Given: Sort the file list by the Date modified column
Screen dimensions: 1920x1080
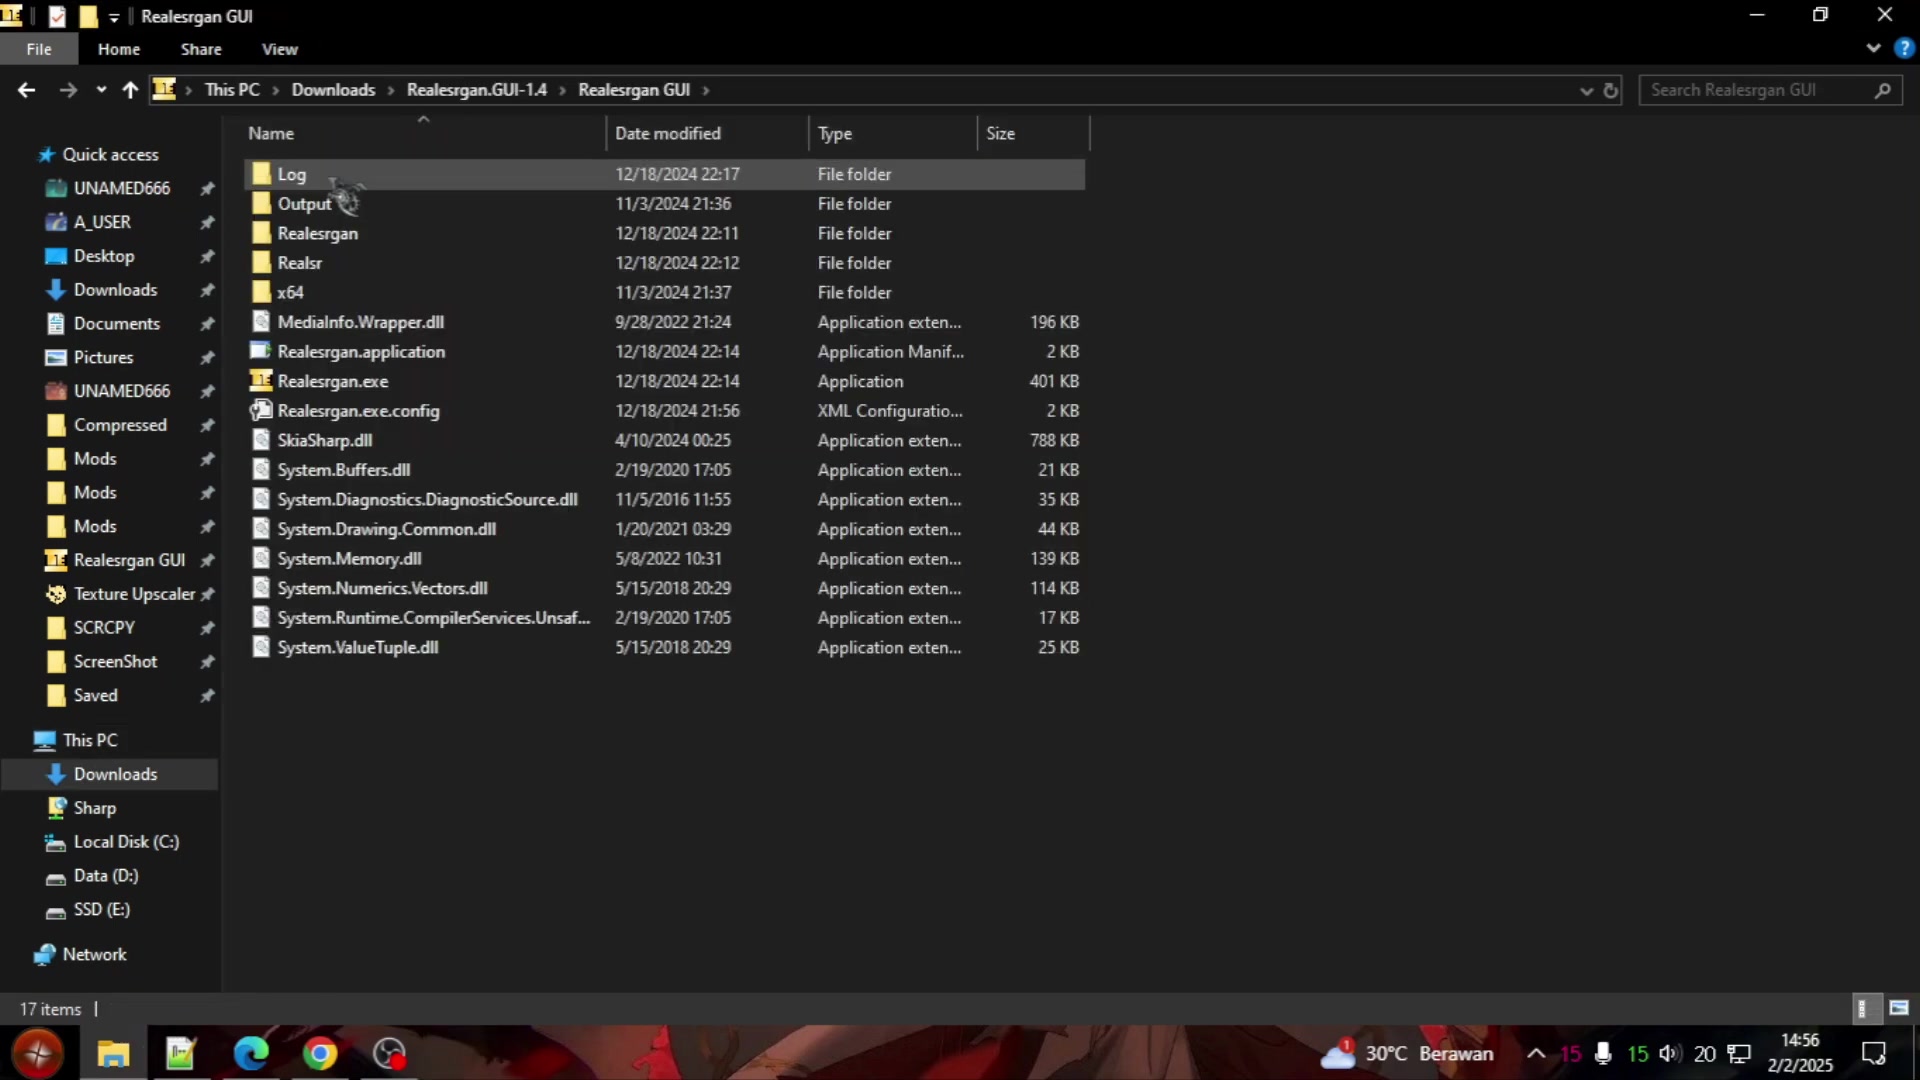Looking at the screenshot, I should coord(667,133).
